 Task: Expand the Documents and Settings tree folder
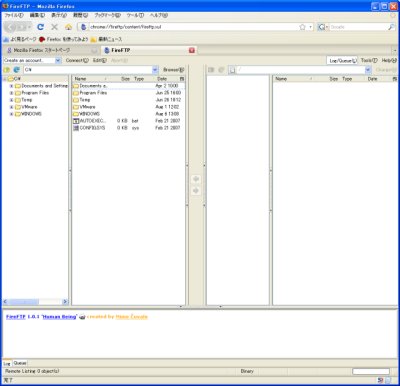[x=11, y=86]
